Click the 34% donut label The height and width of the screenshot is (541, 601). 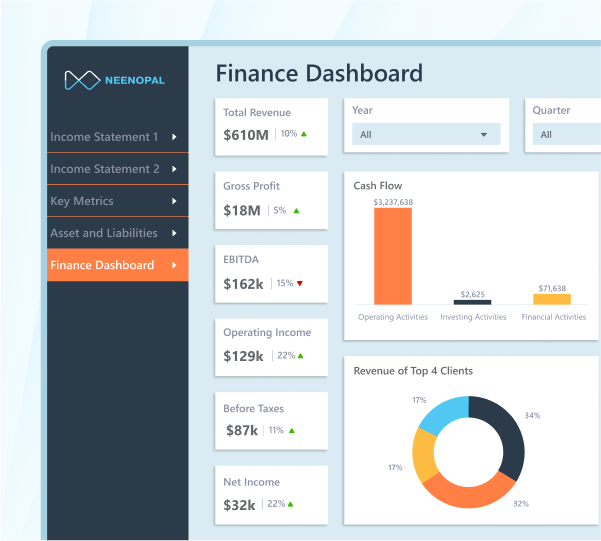[x=532, y=415]
